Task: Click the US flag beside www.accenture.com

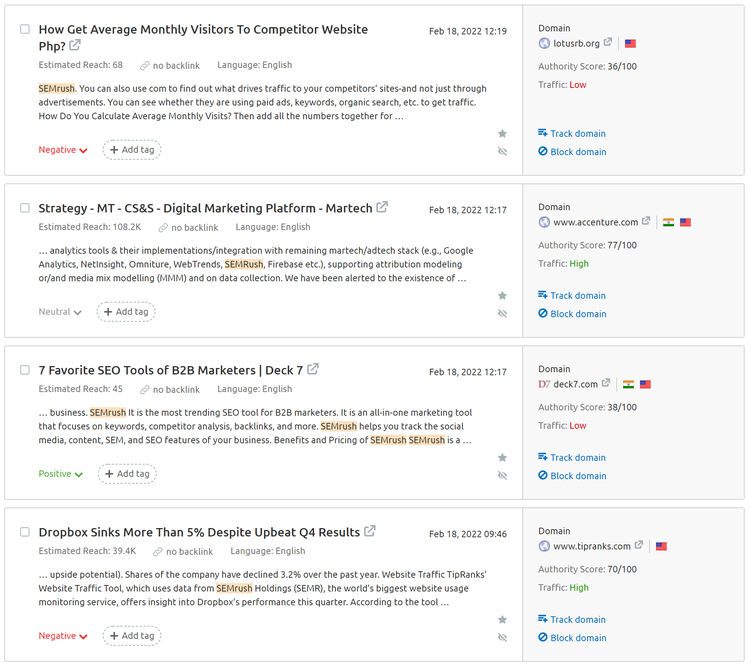Action: point(685,222)
